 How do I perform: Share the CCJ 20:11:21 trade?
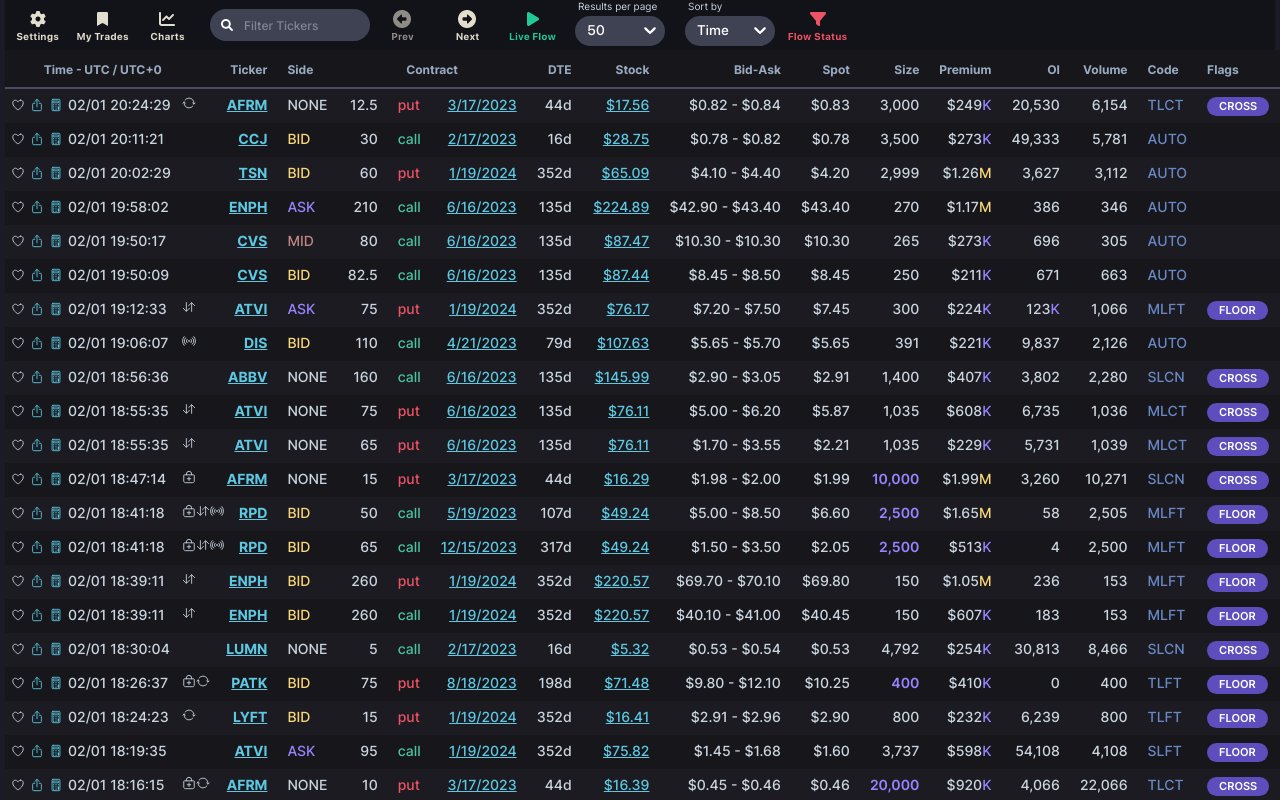point(37,139)
